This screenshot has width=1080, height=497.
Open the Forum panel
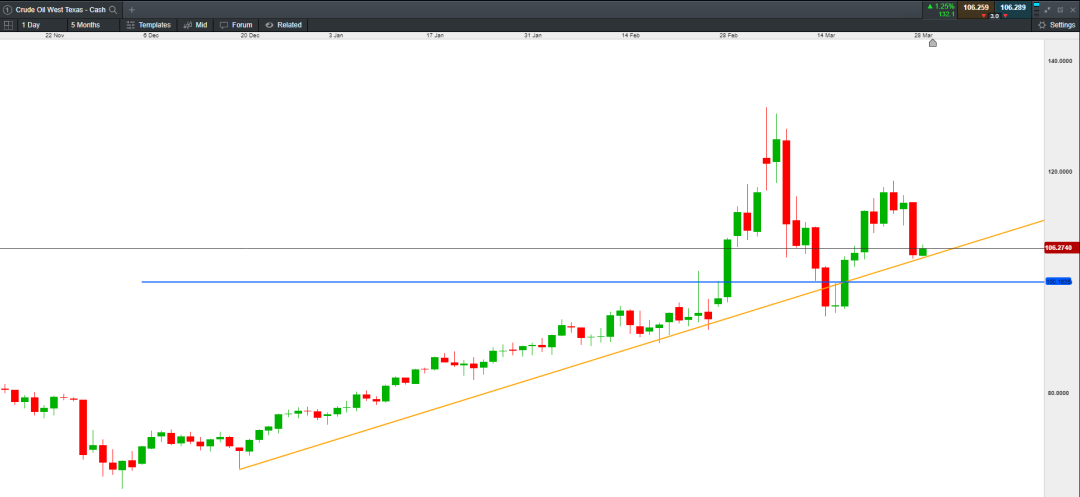pyautogui.click(x=236, y=25)
